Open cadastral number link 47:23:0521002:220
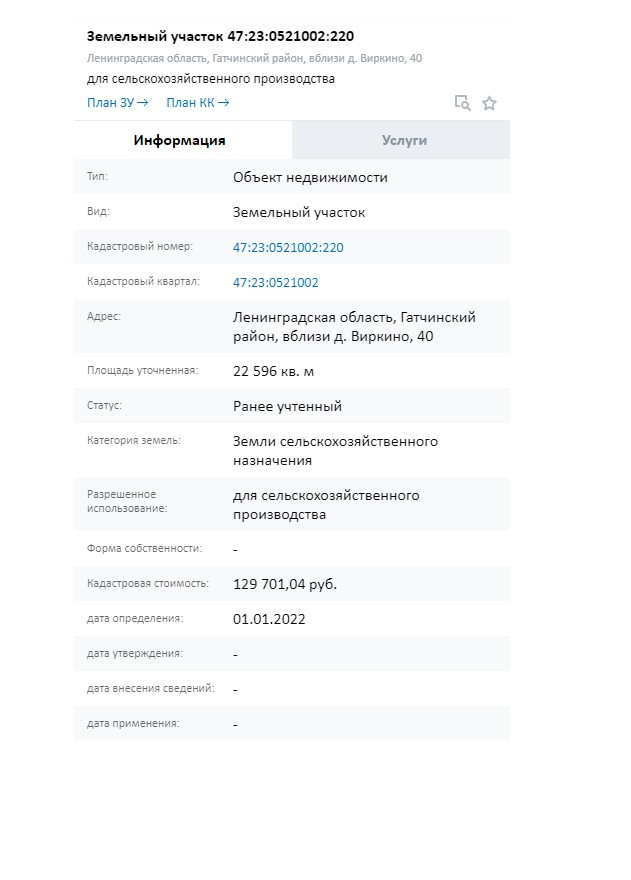The height and width of the screenshot is (880, 631). tap(288, 247)
